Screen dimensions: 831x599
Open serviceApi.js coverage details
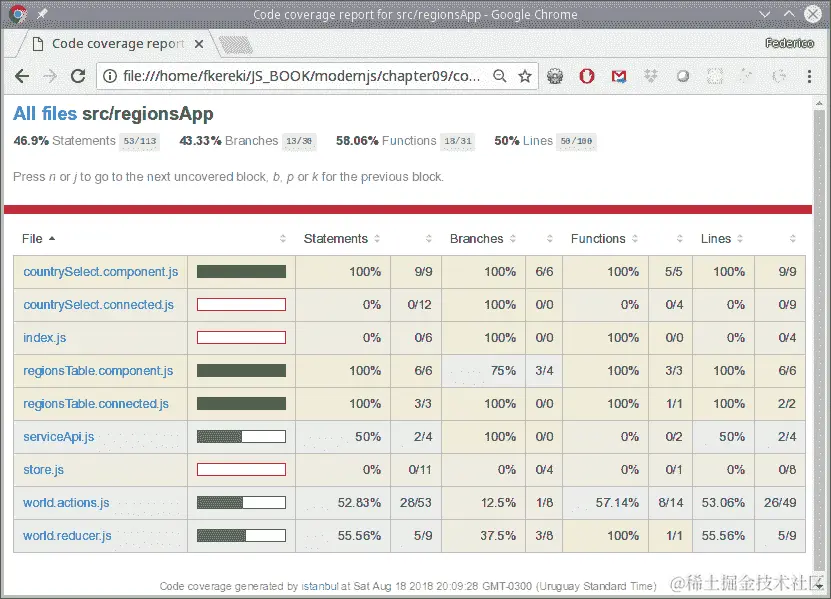58,437
